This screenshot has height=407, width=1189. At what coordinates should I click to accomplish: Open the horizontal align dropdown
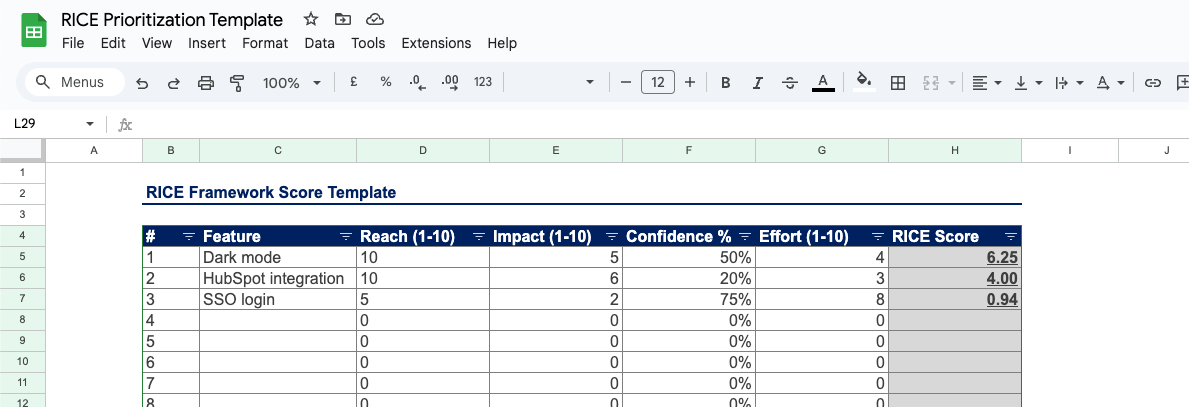click(x=987, y=83)
